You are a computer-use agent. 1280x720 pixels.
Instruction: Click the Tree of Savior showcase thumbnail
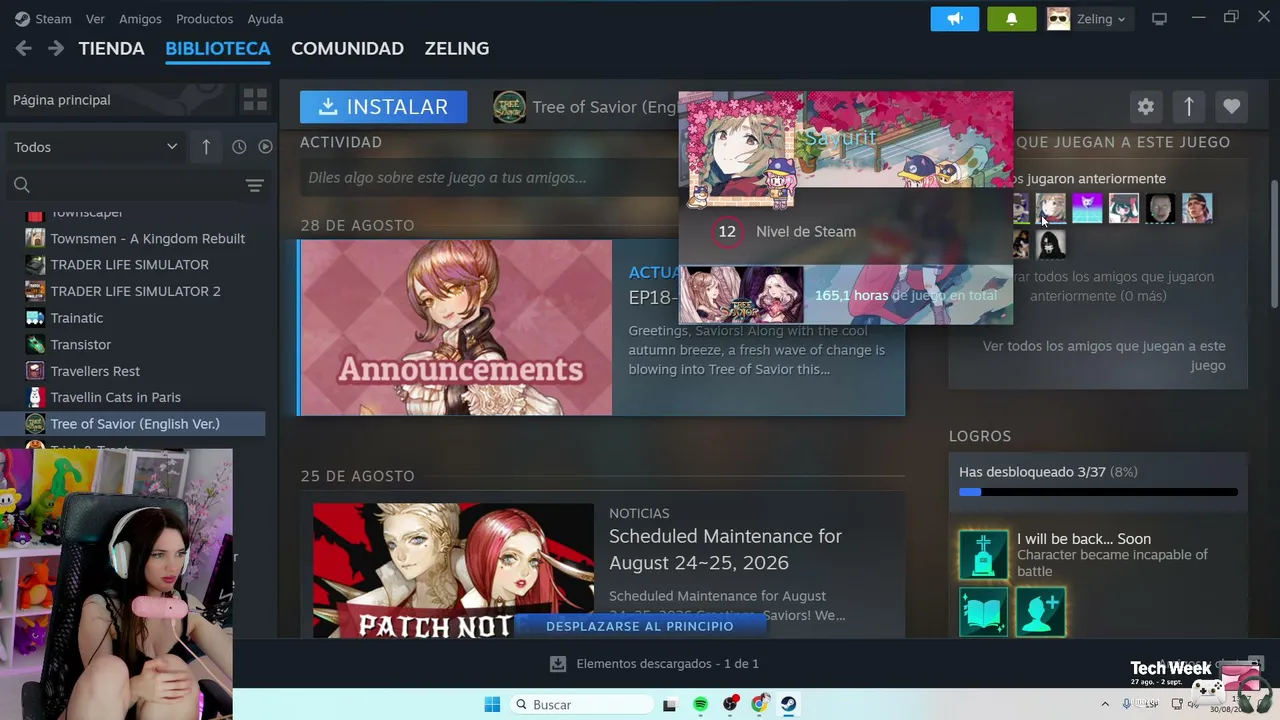[x=742, y=295]
